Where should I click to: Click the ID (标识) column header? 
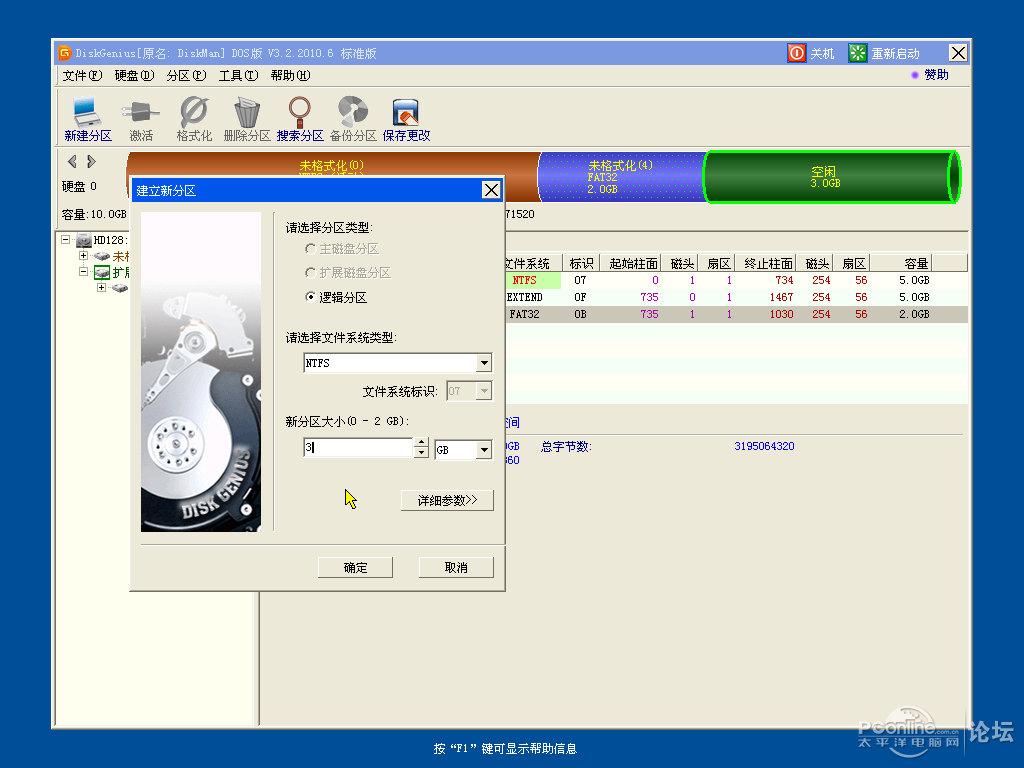pos(581,263)
